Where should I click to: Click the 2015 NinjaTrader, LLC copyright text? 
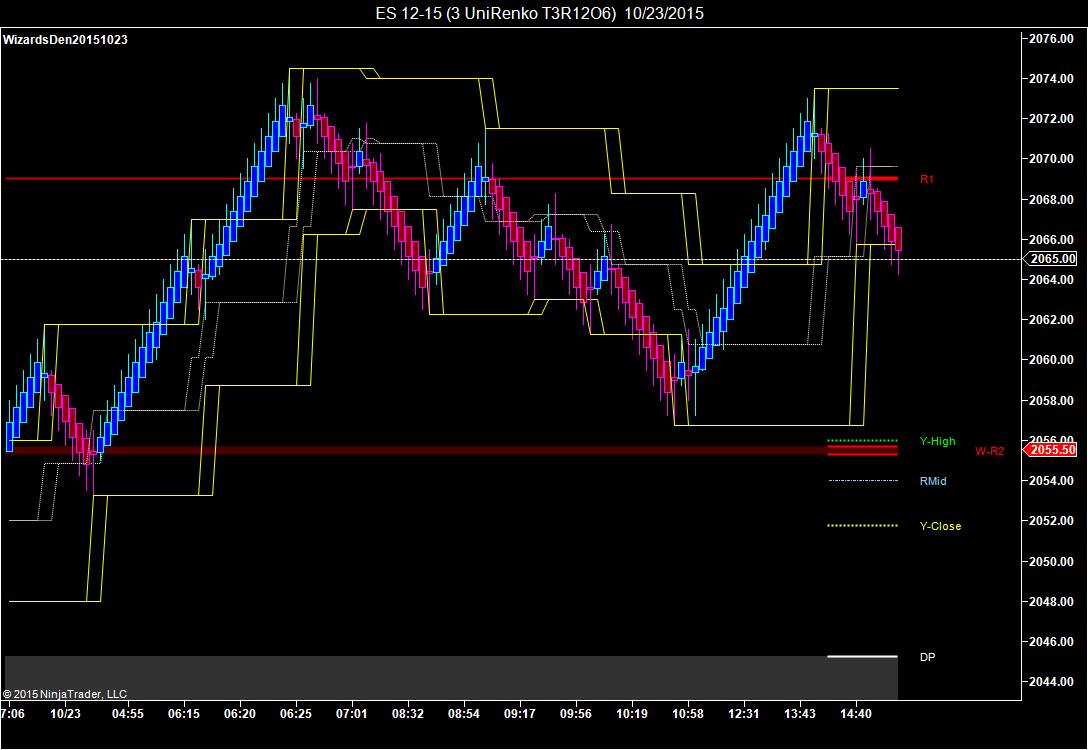pos(65,694)
